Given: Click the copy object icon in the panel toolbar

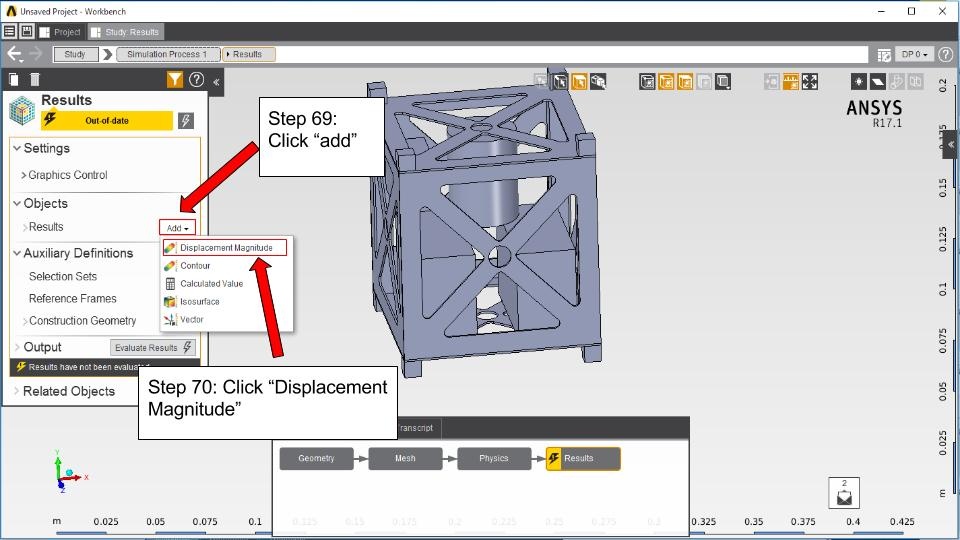Looking at the screenshot, I should tap(14, 80).
